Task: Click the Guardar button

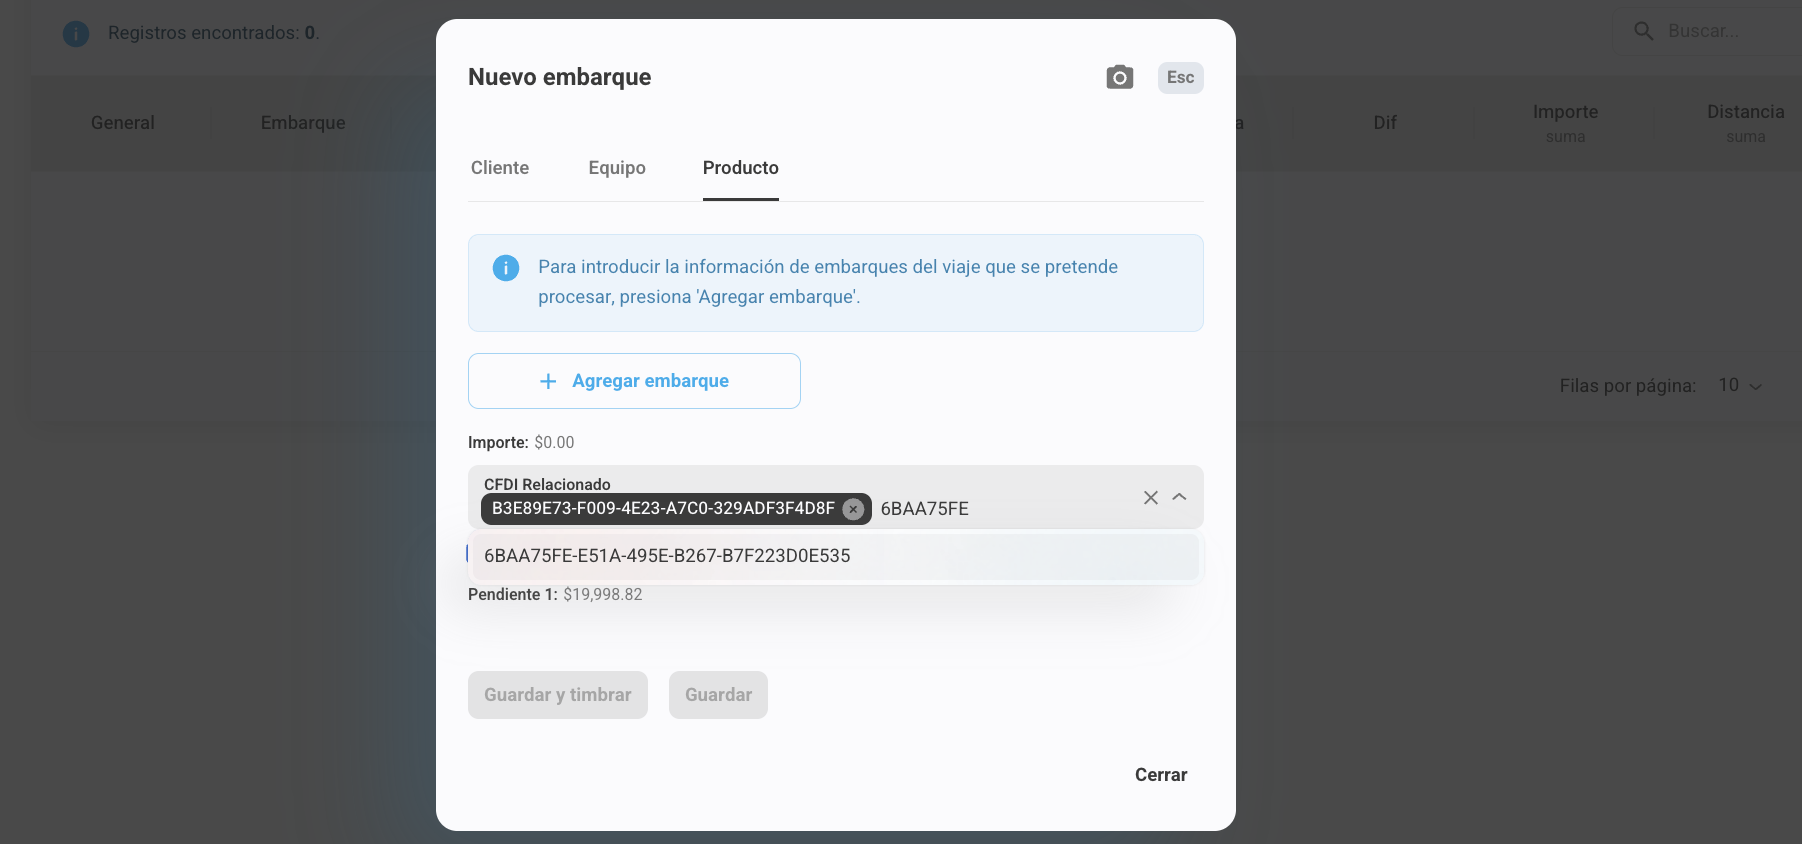Action: tap(718, 695)
